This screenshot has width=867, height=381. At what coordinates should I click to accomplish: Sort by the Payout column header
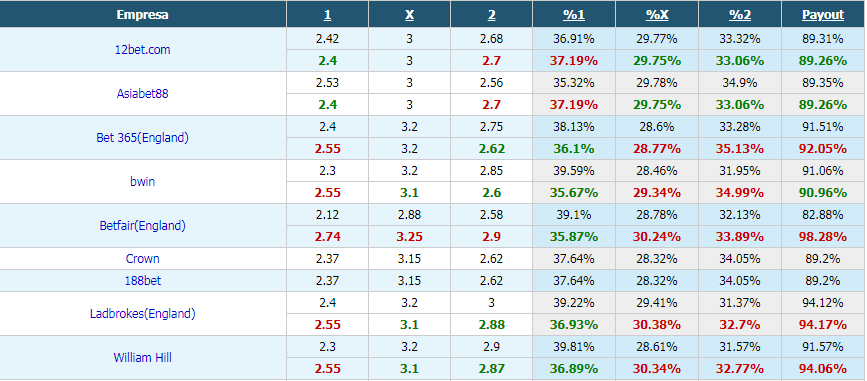tap(823, 15)
